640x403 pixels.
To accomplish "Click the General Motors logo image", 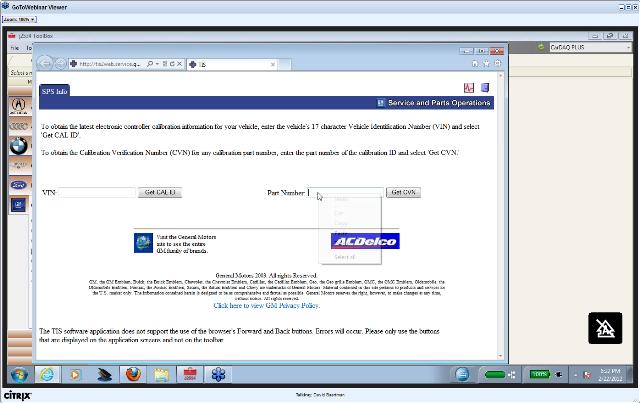I will [x=143, y=243].
